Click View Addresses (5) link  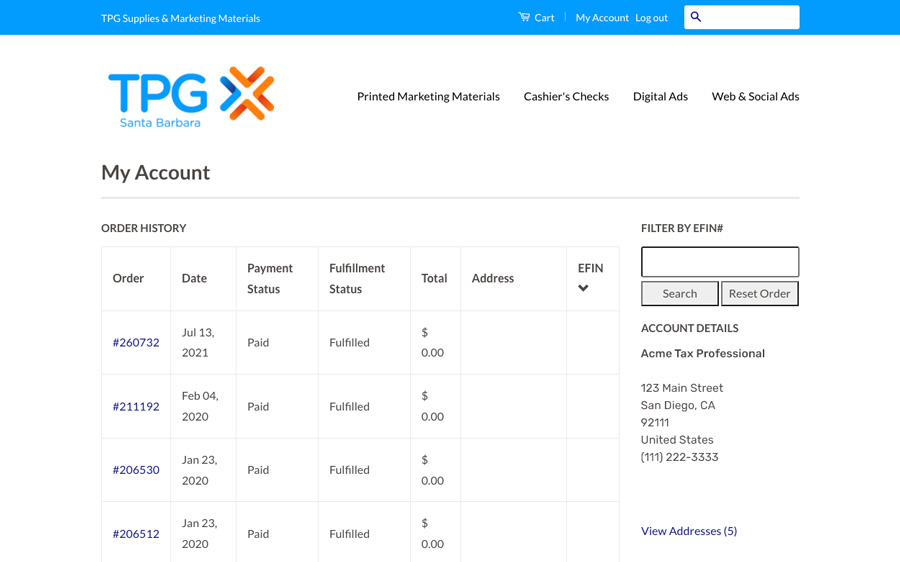click(689, 531)
